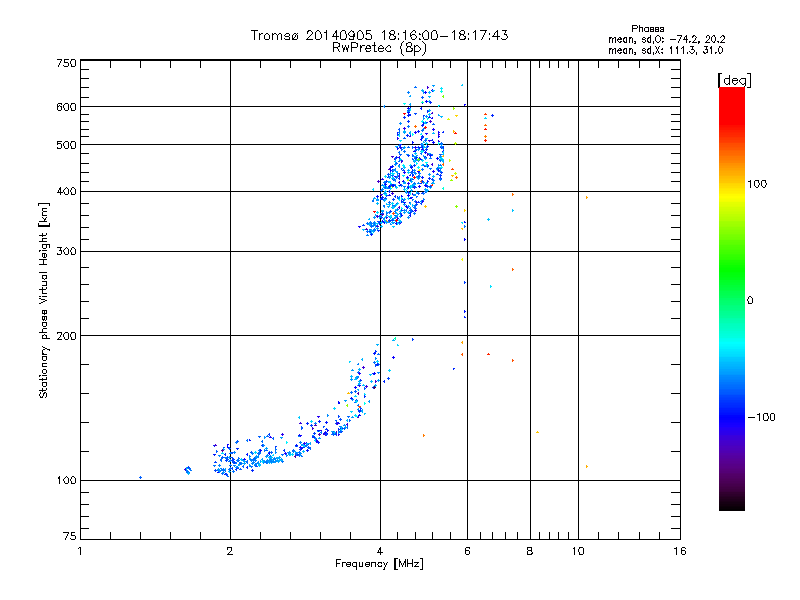
Task: Click the y-axis tick label '400'
Action: point(67,192)
